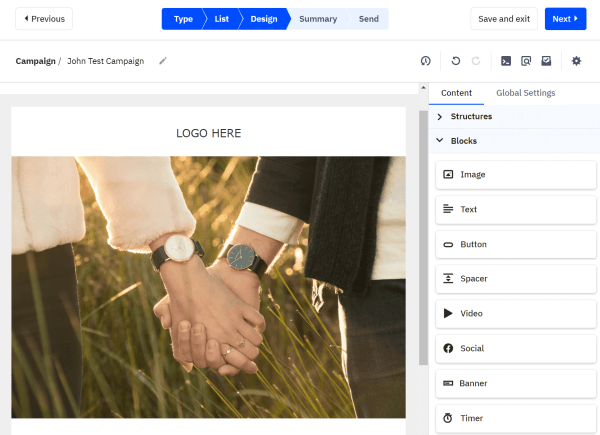Collapse the Blocks section
Image resolution: width=600 pixels, height=435 pixels.
pos(514,141)
